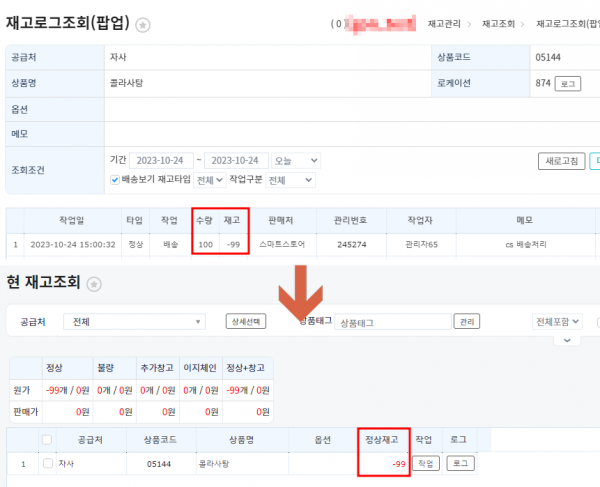Click the 새로고침 button
The image size is (600, 487).
tap(561, 161)
